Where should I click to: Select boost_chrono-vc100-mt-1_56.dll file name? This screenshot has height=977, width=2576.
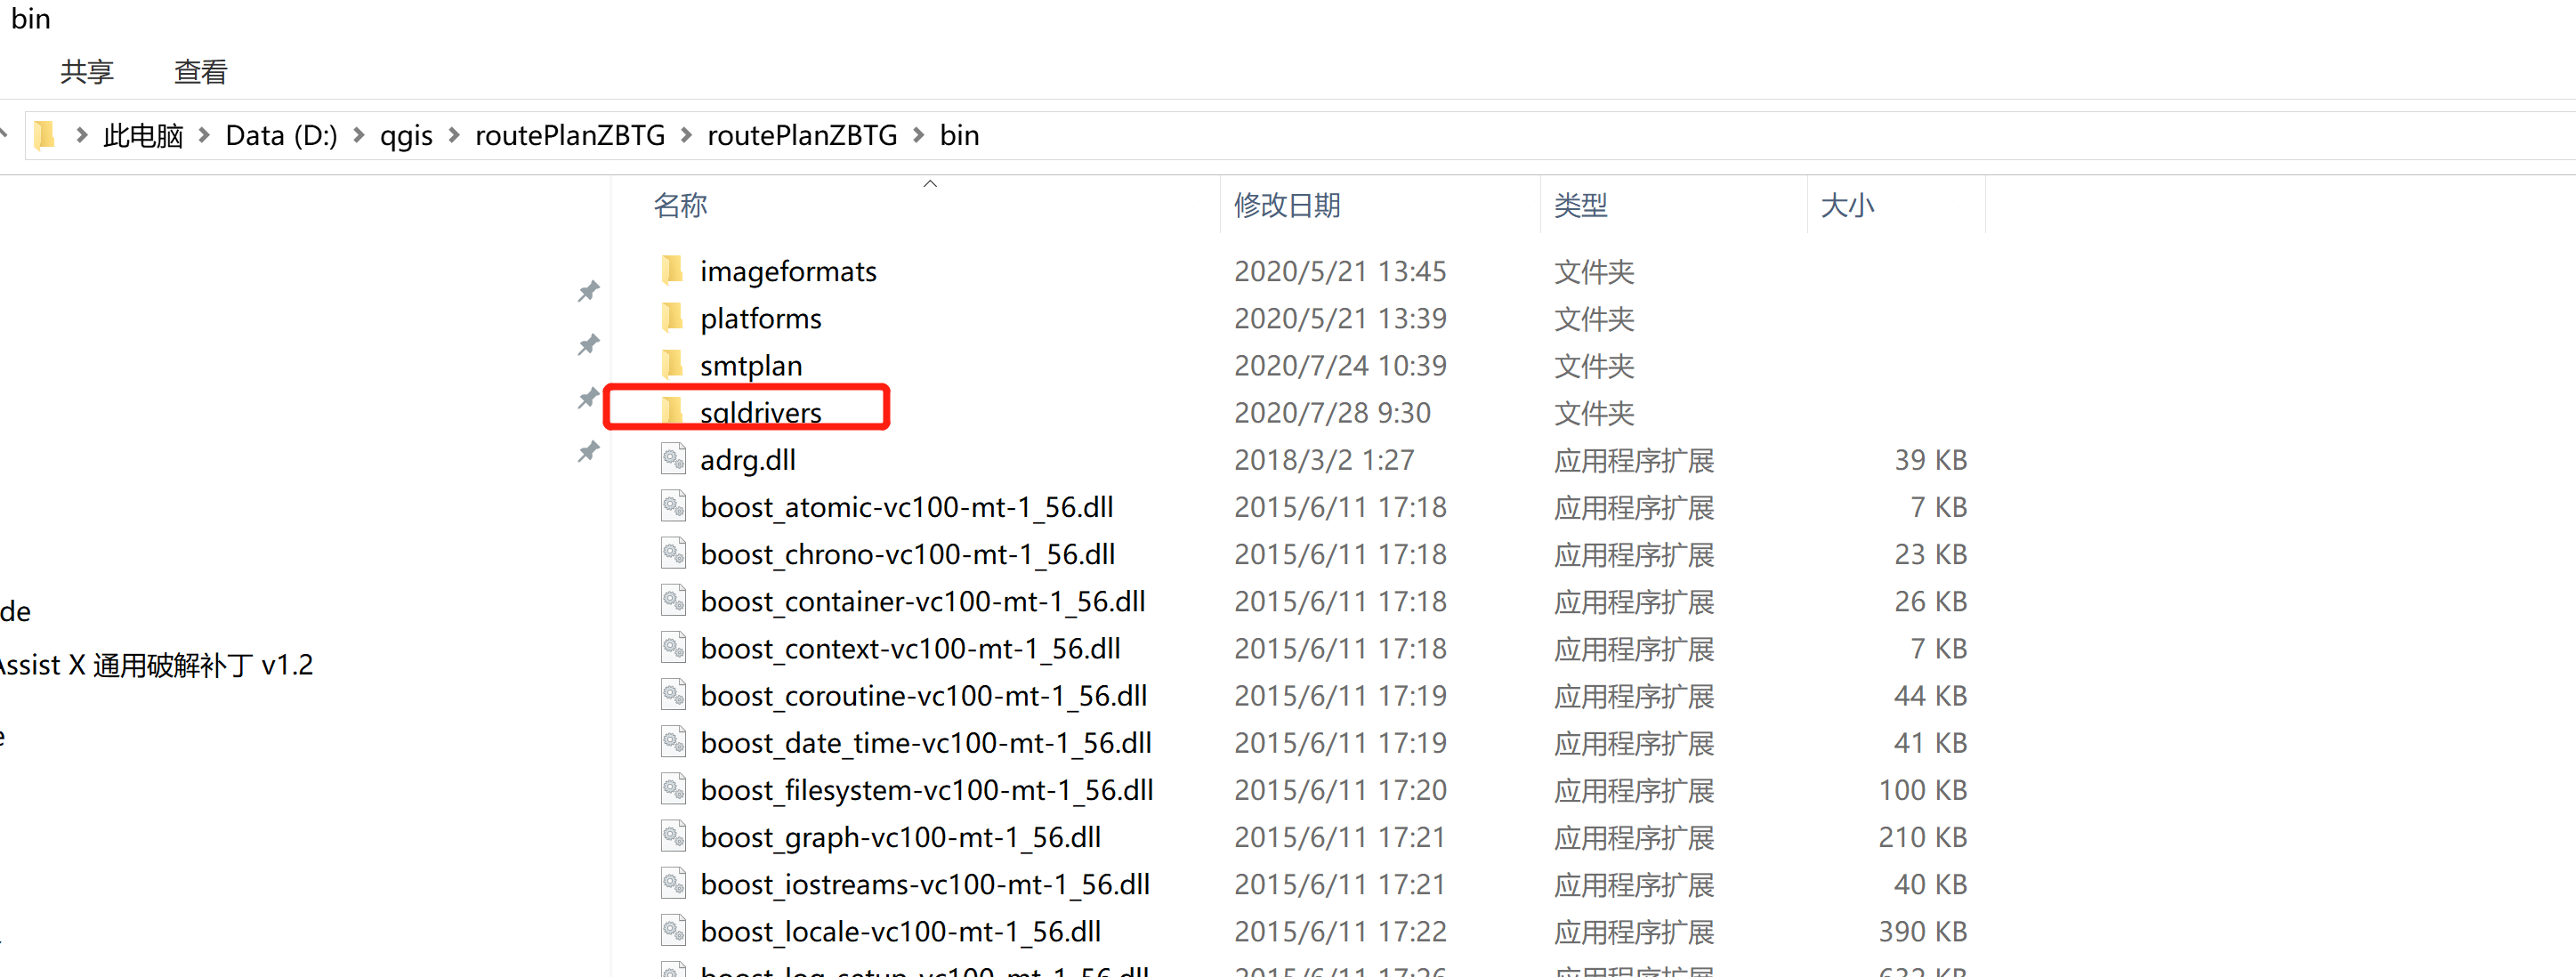[x=908, y=554]
